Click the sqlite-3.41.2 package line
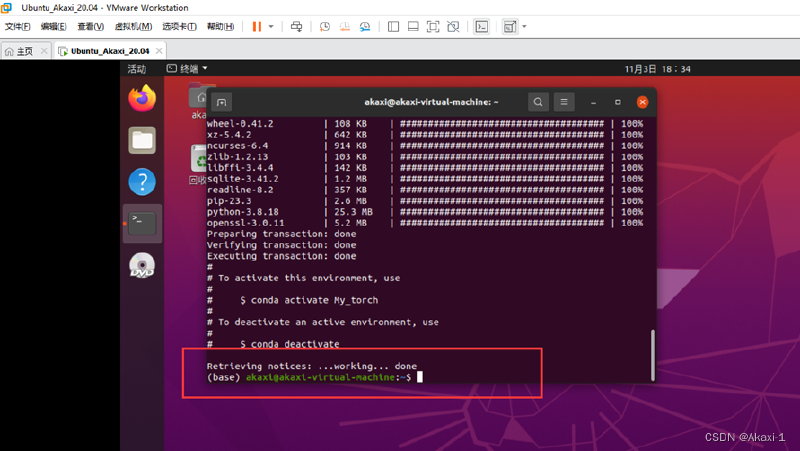The image size is (800, 451). (x=424, y=179)
